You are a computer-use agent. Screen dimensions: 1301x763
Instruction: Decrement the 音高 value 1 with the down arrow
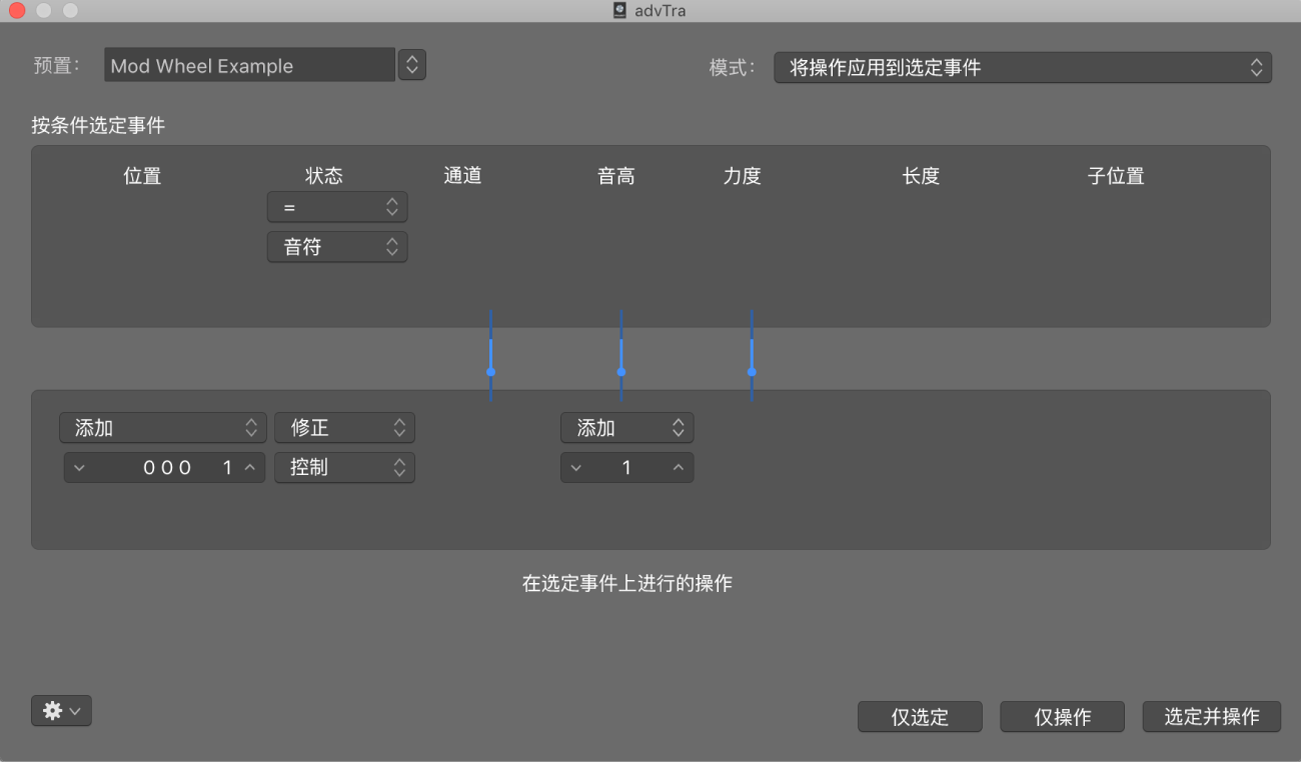[576, 467]
